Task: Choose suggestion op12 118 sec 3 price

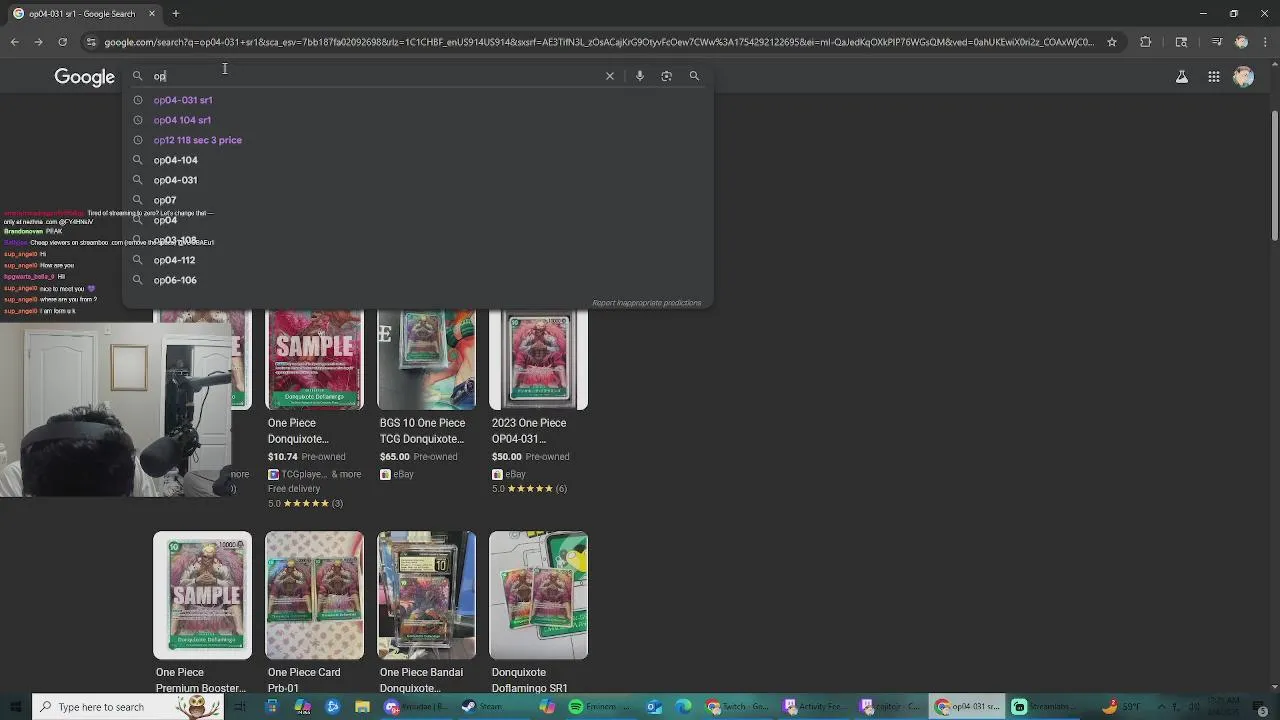Action: tap(198, 140)
